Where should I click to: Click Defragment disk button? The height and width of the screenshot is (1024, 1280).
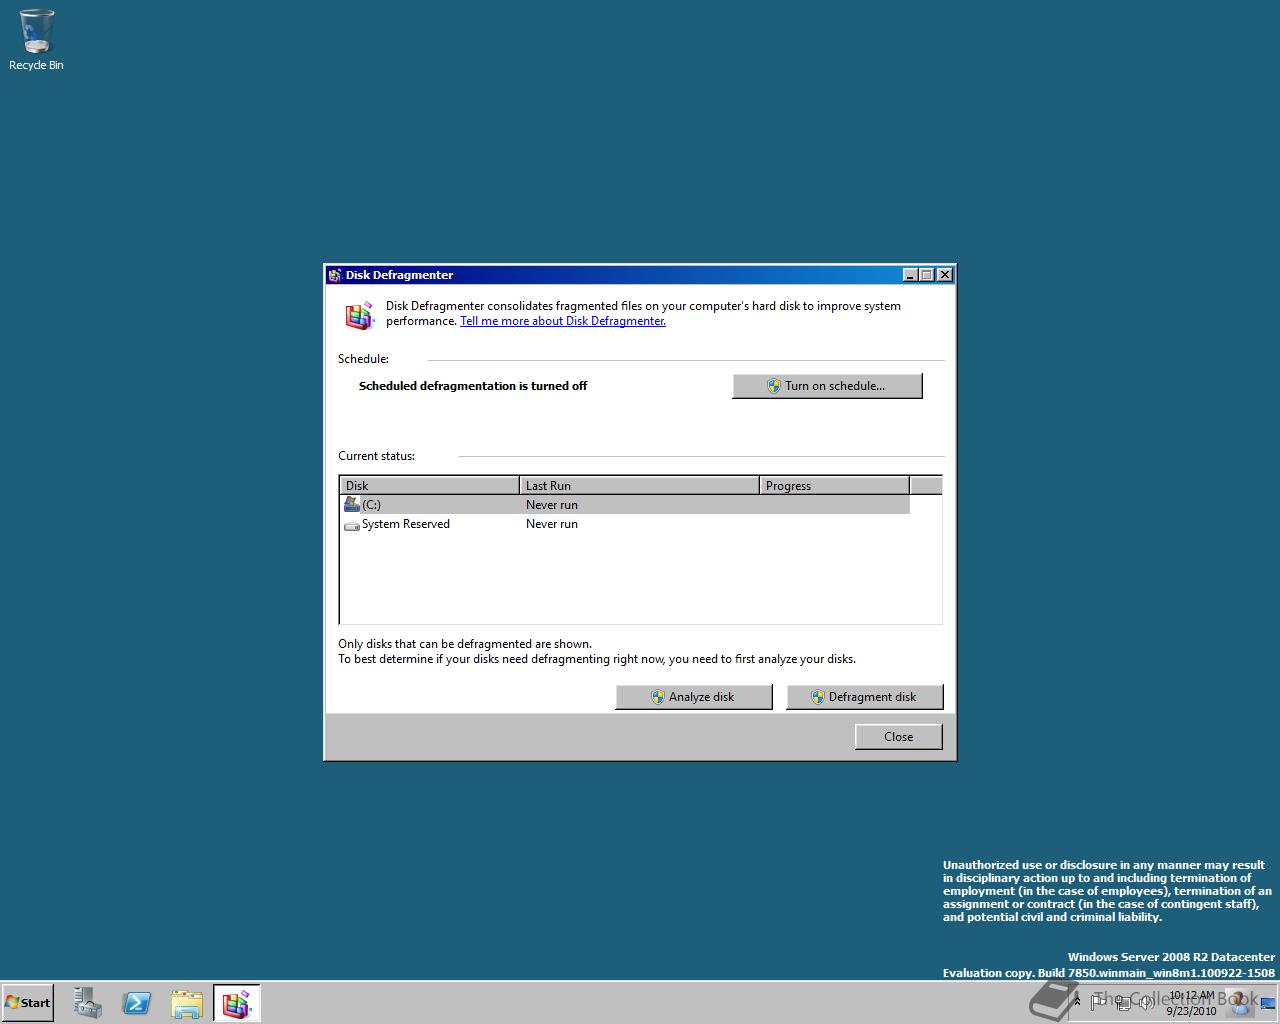(x=865, y=697)
